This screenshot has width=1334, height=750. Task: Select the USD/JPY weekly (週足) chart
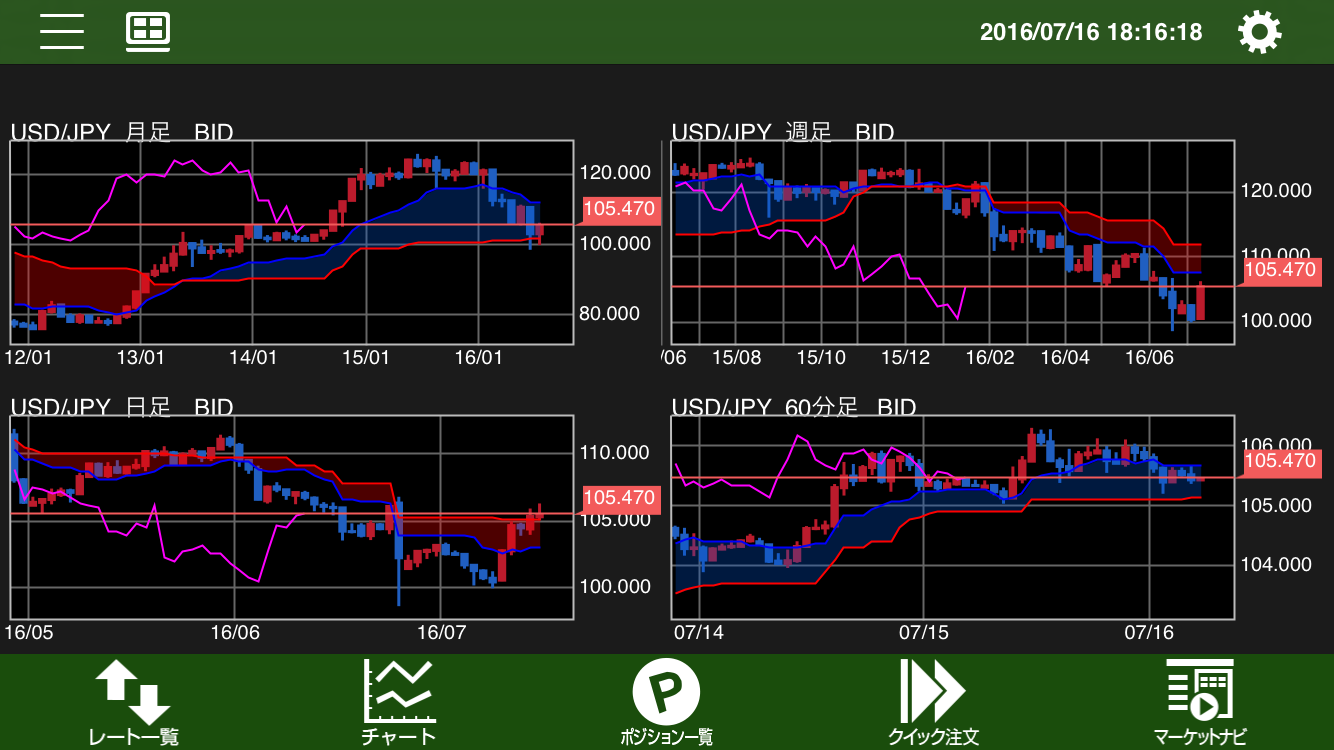pyautogui.click(x=952, y=243)
